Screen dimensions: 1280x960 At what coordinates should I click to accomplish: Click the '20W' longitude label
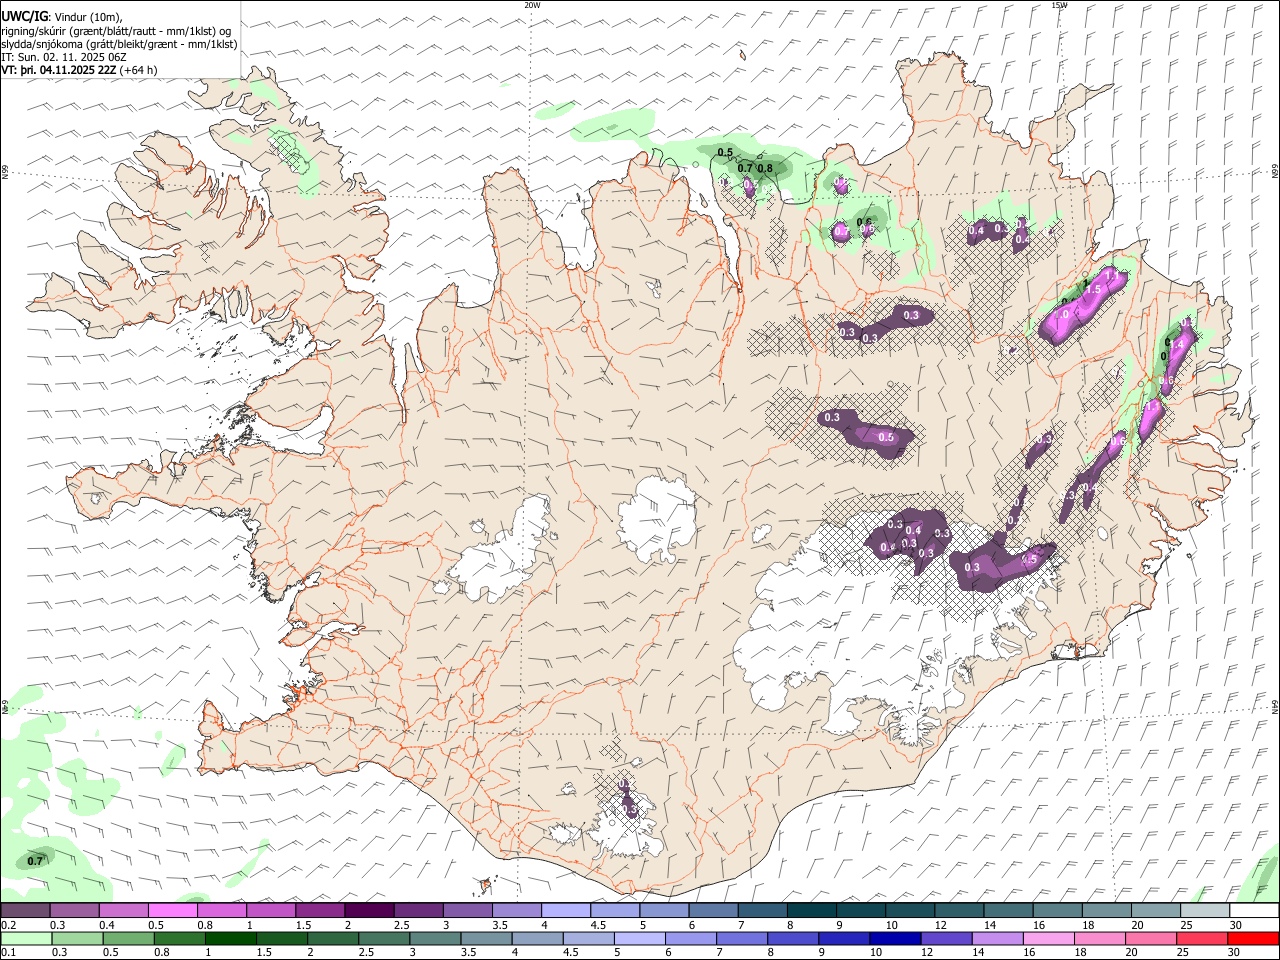(x=533, y=5)
